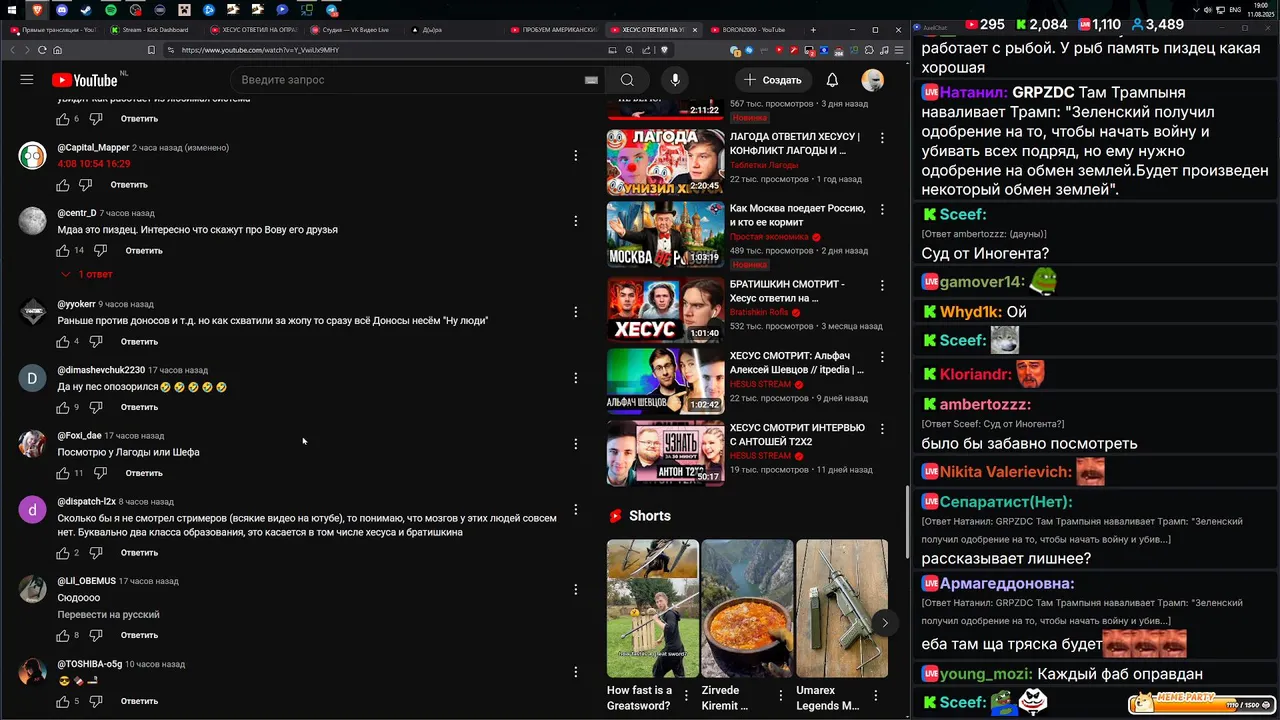Open options menu for @Foxi_dae comment
The height and width of the screenshot is (720, 1280).
pyautogui.click(x=575, y=443)
